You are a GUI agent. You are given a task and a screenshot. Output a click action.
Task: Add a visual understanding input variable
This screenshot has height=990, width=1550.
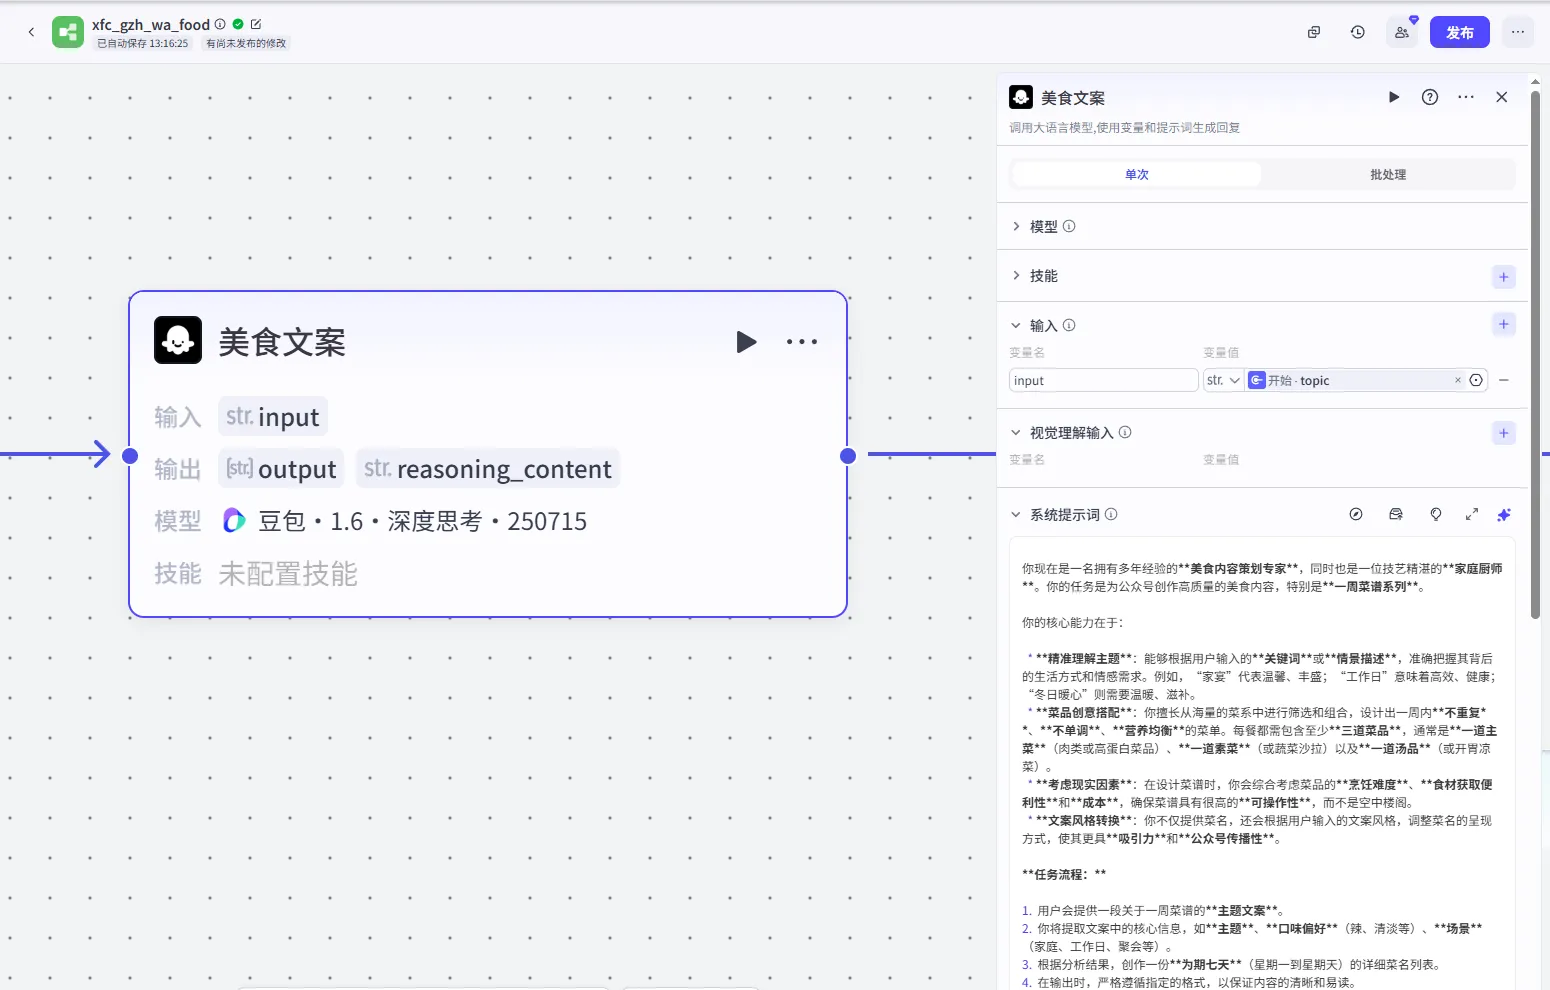pyautogui.click(x=1503, y=433)
